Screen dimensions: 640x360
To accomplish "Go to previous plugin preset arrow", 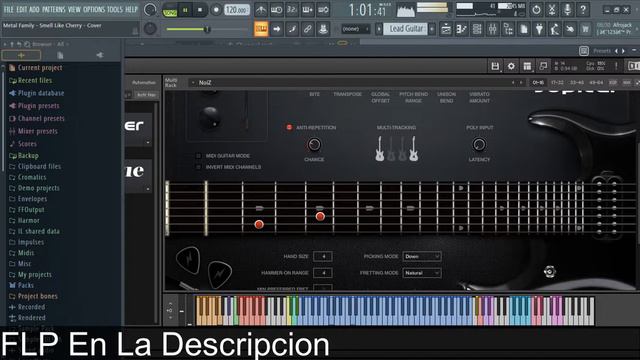I will (616, 51).
